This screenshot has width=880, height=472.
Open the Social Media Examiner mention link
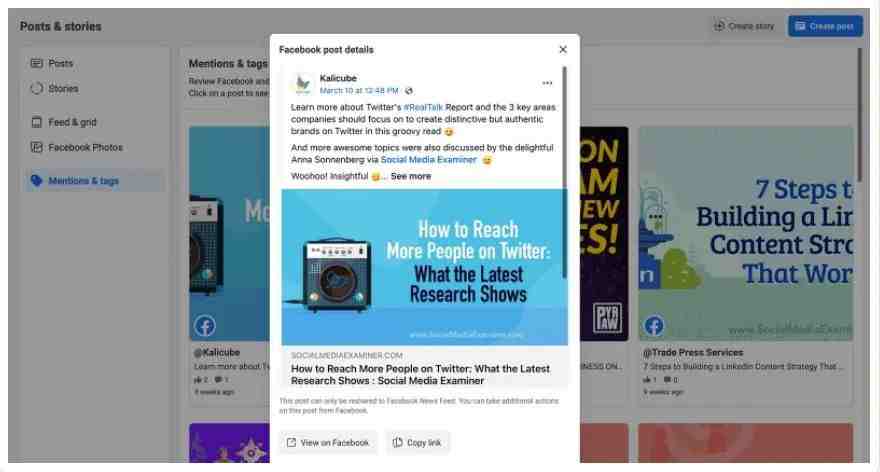(x=428, y=159)
